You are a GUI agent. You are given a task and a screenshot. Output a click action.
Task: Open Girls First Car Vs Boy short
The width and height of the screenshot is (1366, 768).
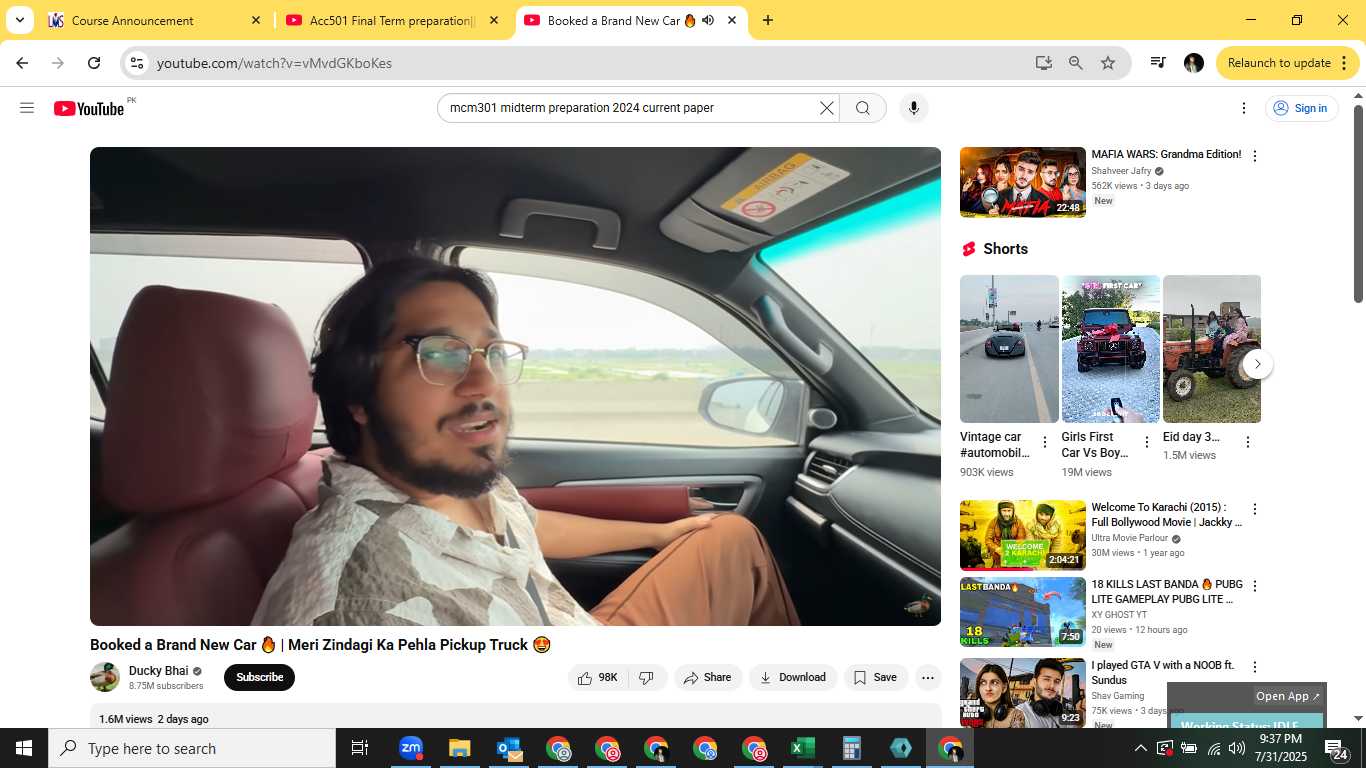[x=1111, y=349]
